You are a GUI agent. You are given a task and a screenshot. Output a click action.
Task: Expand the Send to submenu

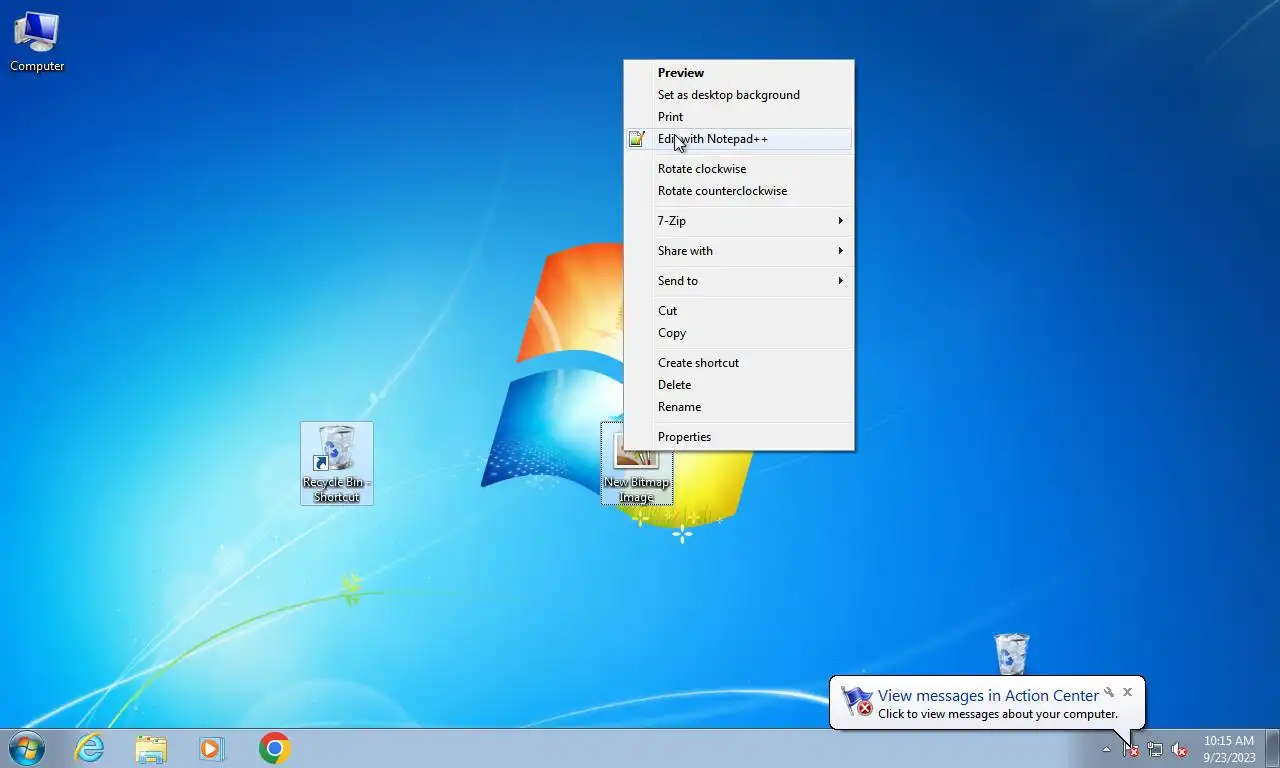739,281
